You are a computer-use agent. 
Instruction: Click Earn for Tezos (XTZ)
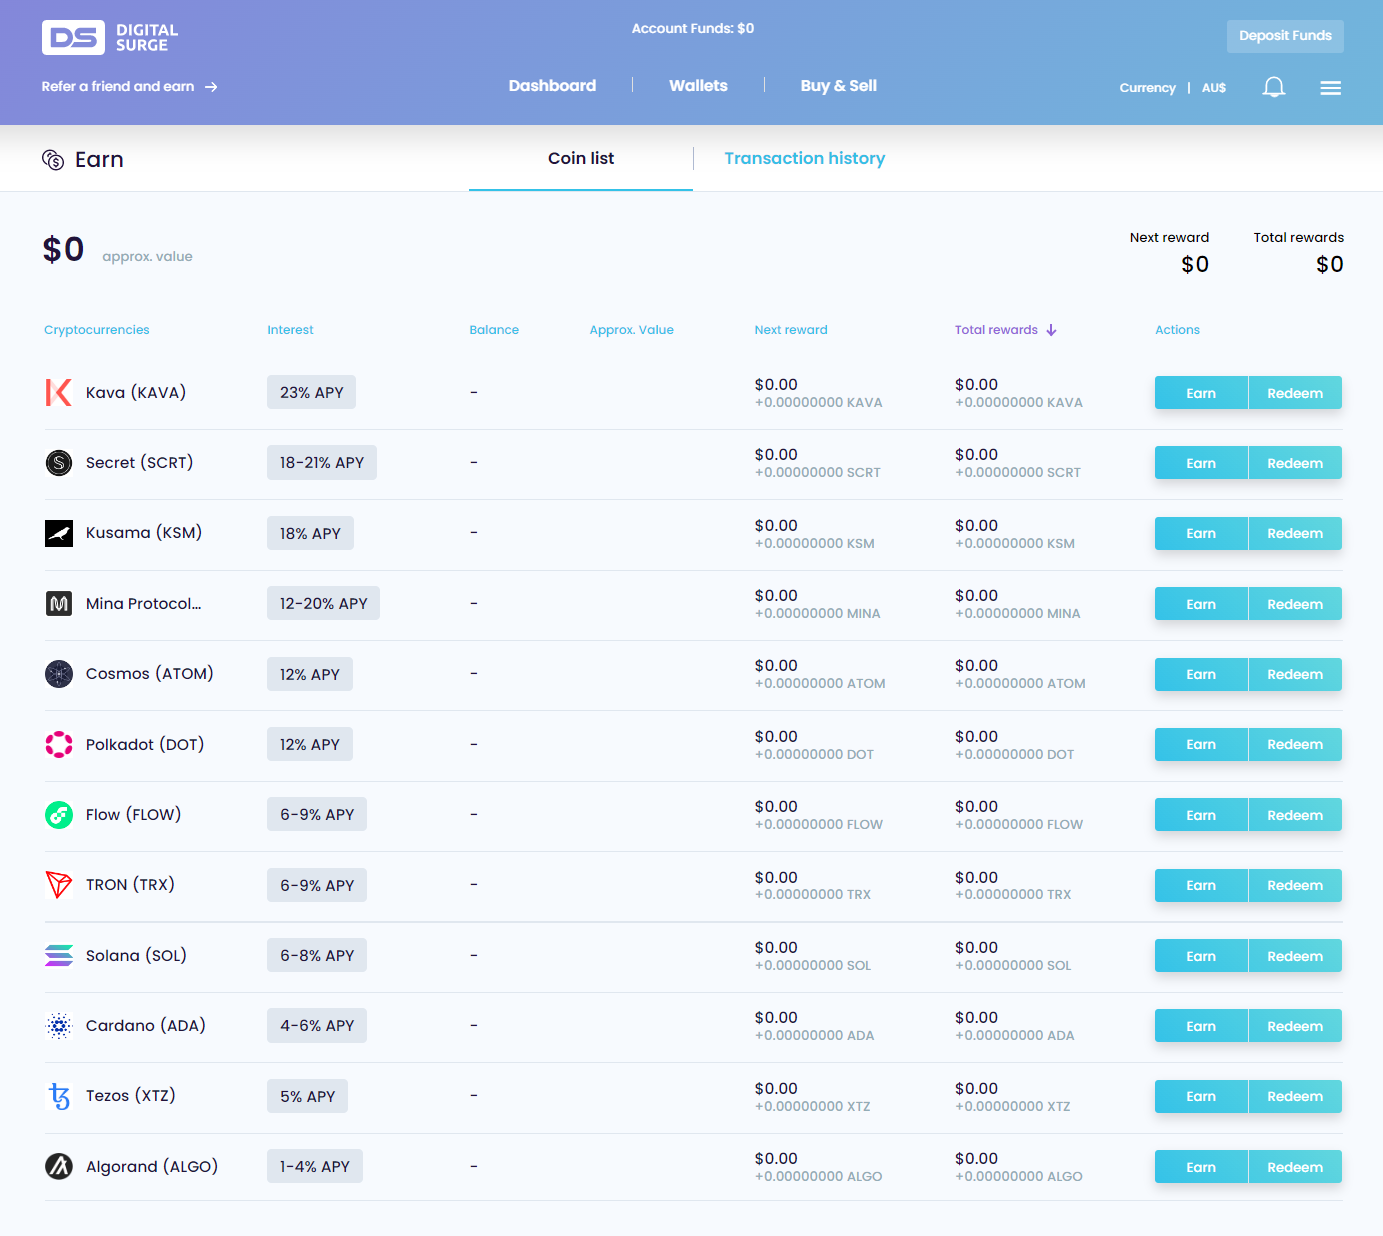pyautogui.click(x=1201, y=1096)
